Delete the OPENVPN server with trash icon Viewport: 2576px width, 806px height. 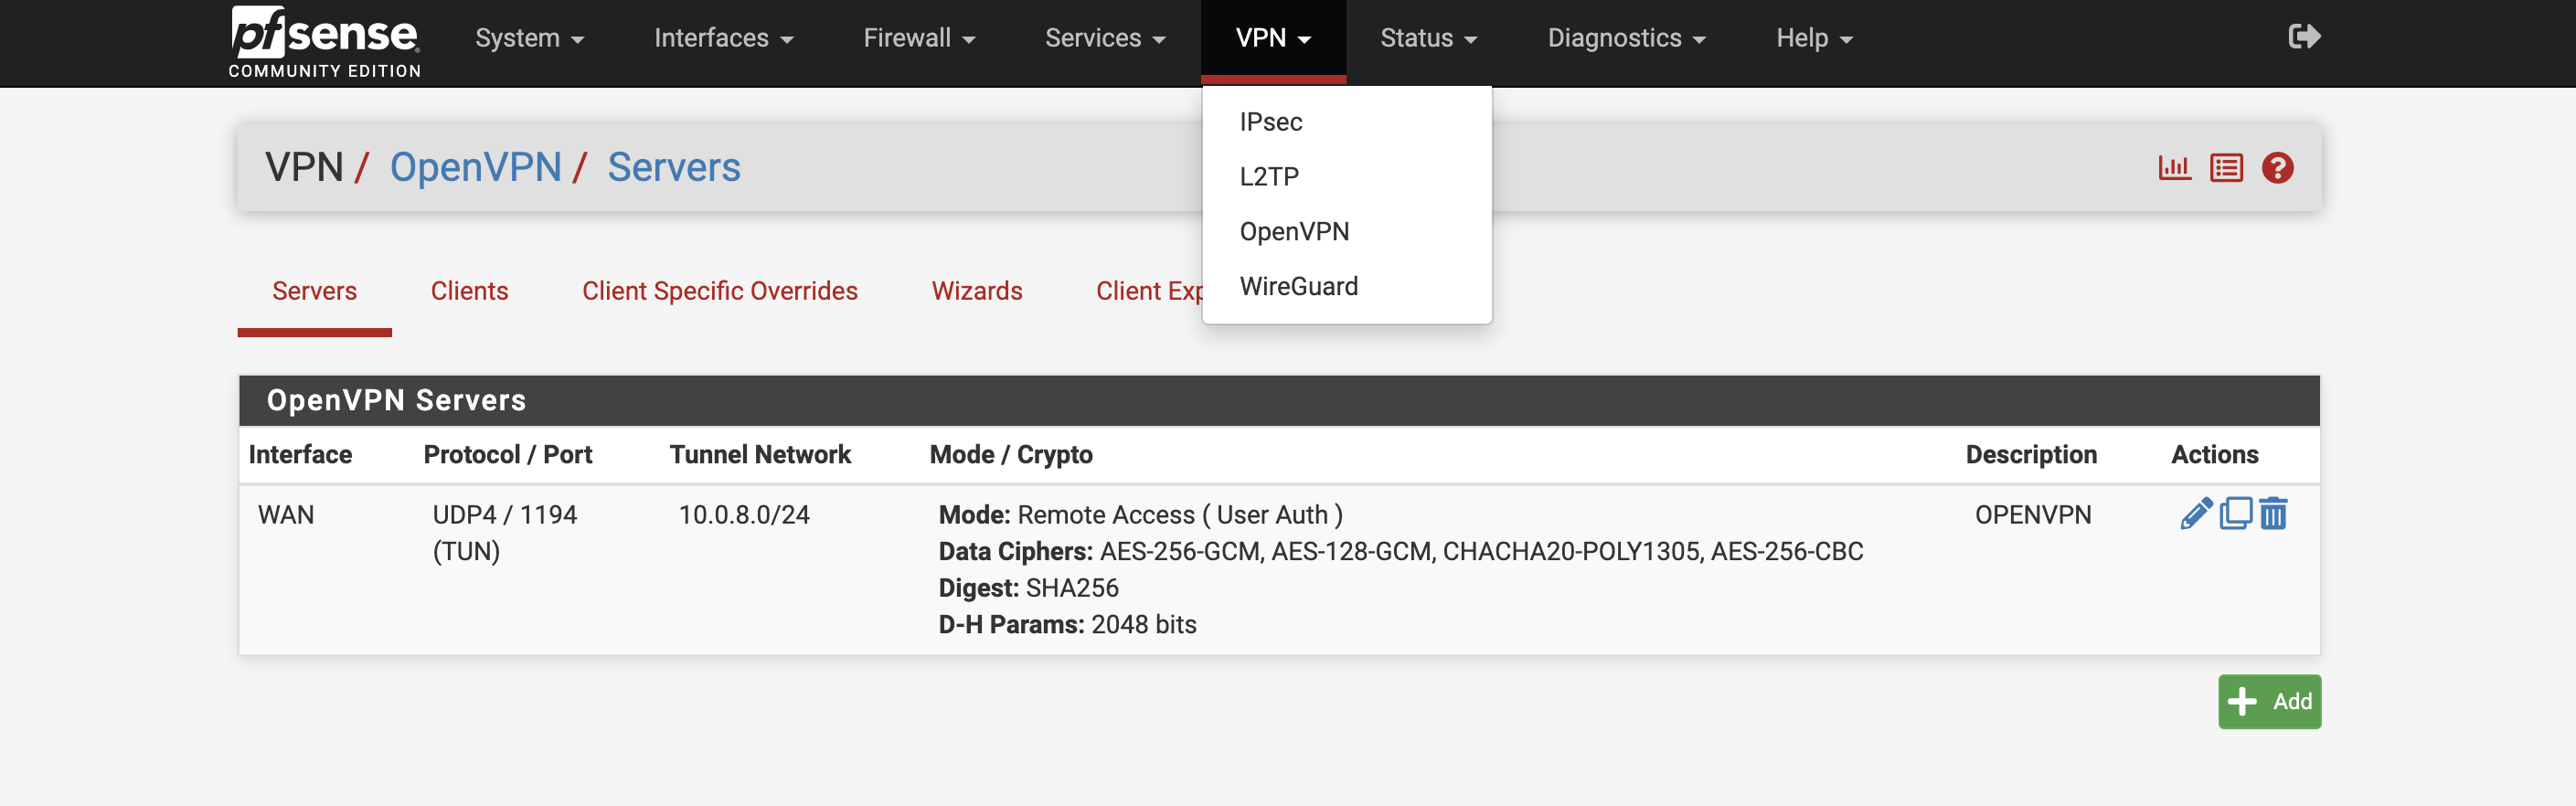click(2273, 514)
